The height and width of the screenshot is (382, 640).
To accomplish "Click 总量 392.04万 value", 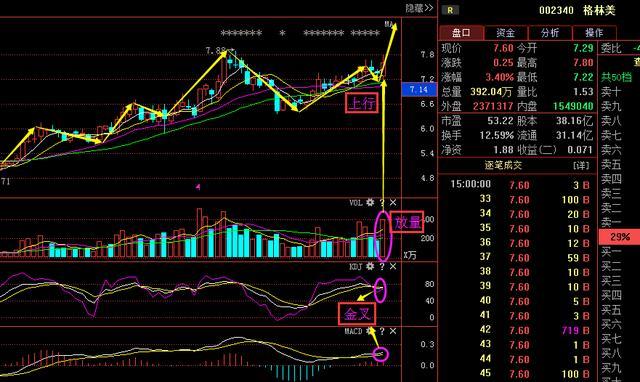I will click(491, 92).
